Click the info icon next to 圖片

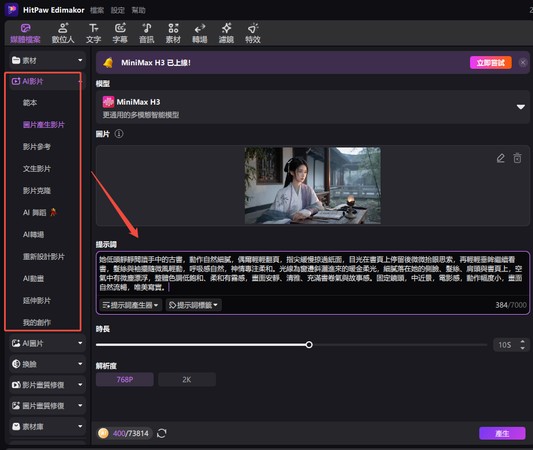click(119, 134)
